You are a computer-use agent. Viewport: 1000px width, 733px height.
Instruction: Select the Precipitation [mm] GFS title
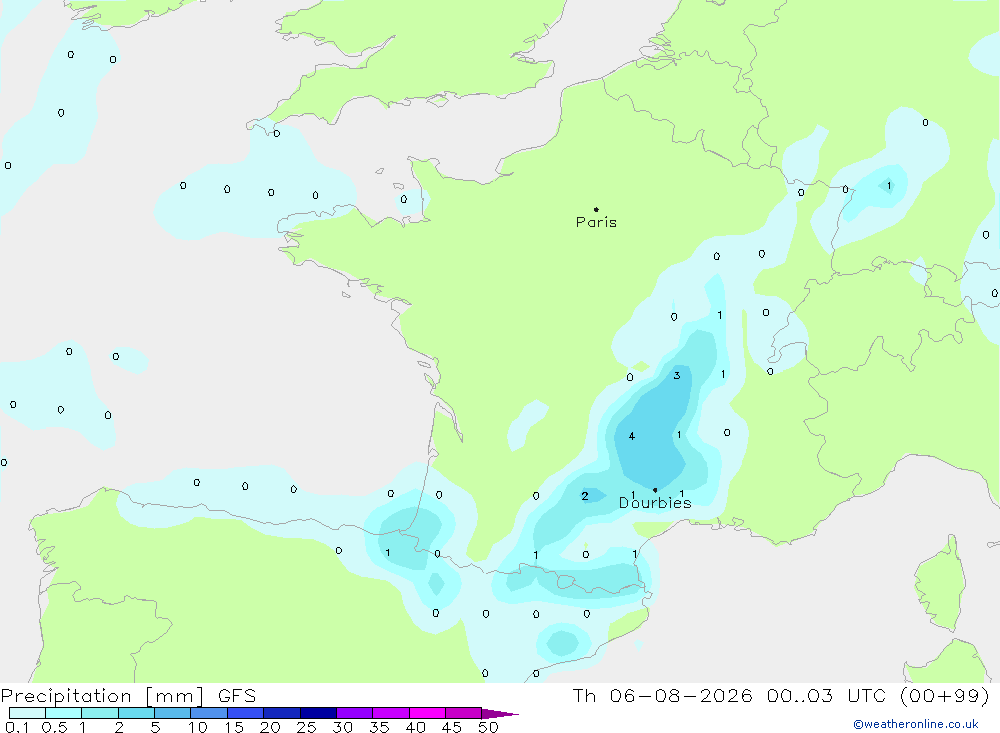(x=128, y=695)
